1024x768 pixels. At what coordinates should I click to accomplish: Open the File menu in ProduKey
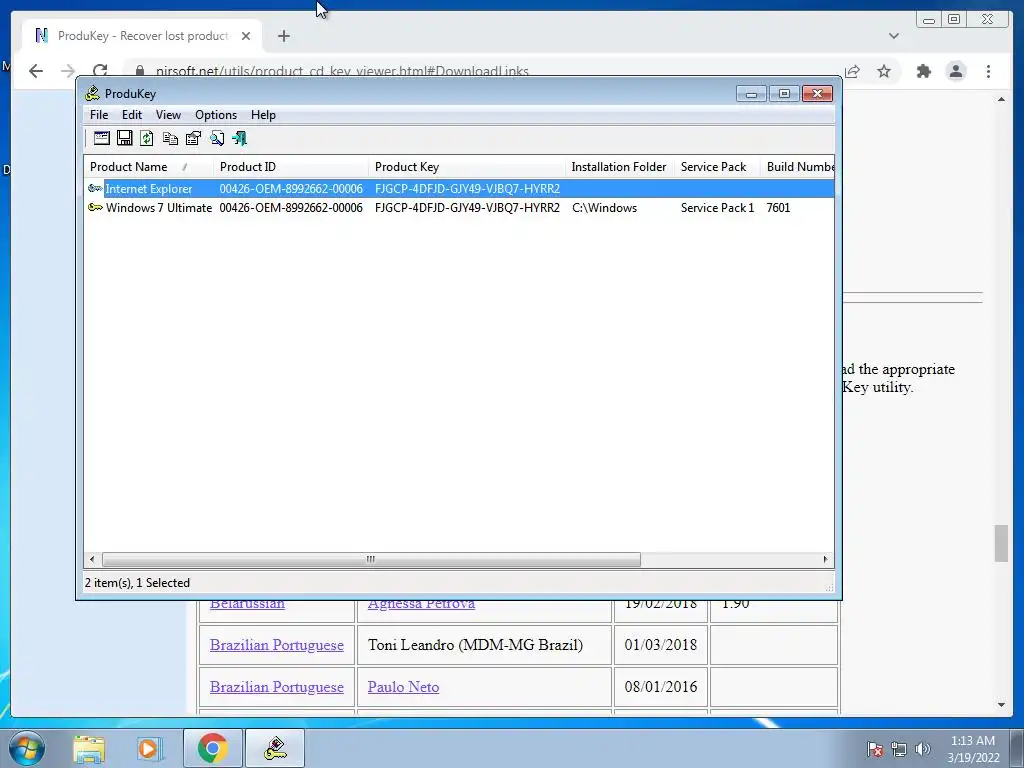pyautogui.click(x=99, y=115)
